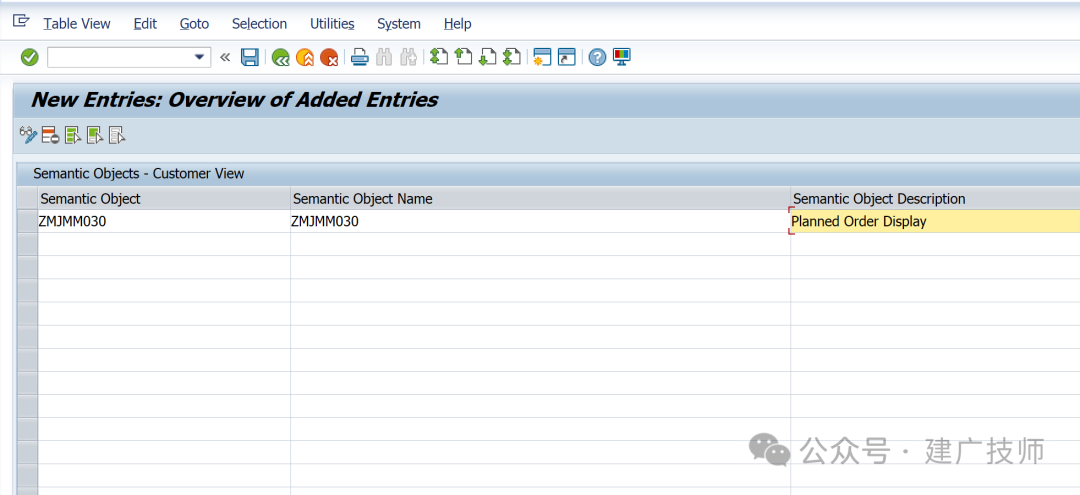The height and width of the screenshot is (495, 1080).
Task: Click the Select Block icon
Action: (x=94, y=135)
